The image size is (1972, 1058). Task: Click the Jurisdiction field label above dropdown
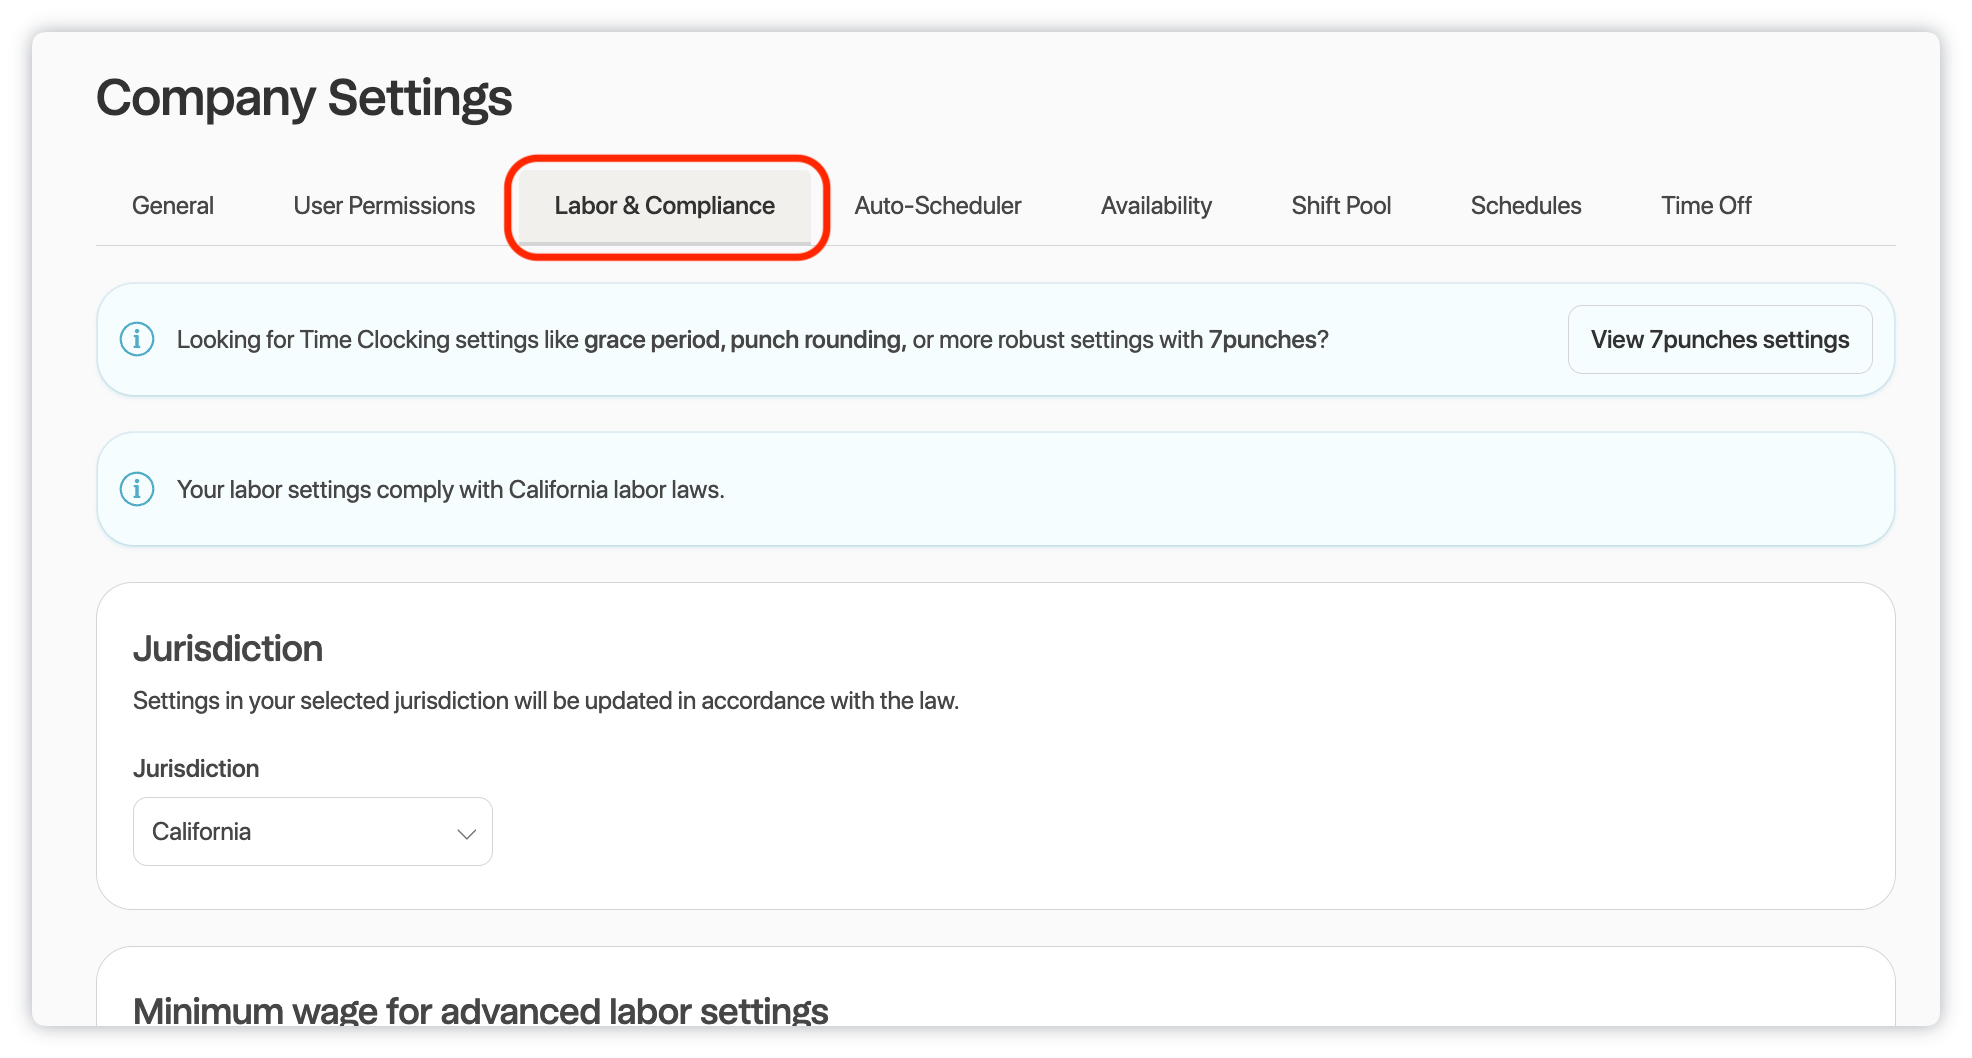click(196, 769)
